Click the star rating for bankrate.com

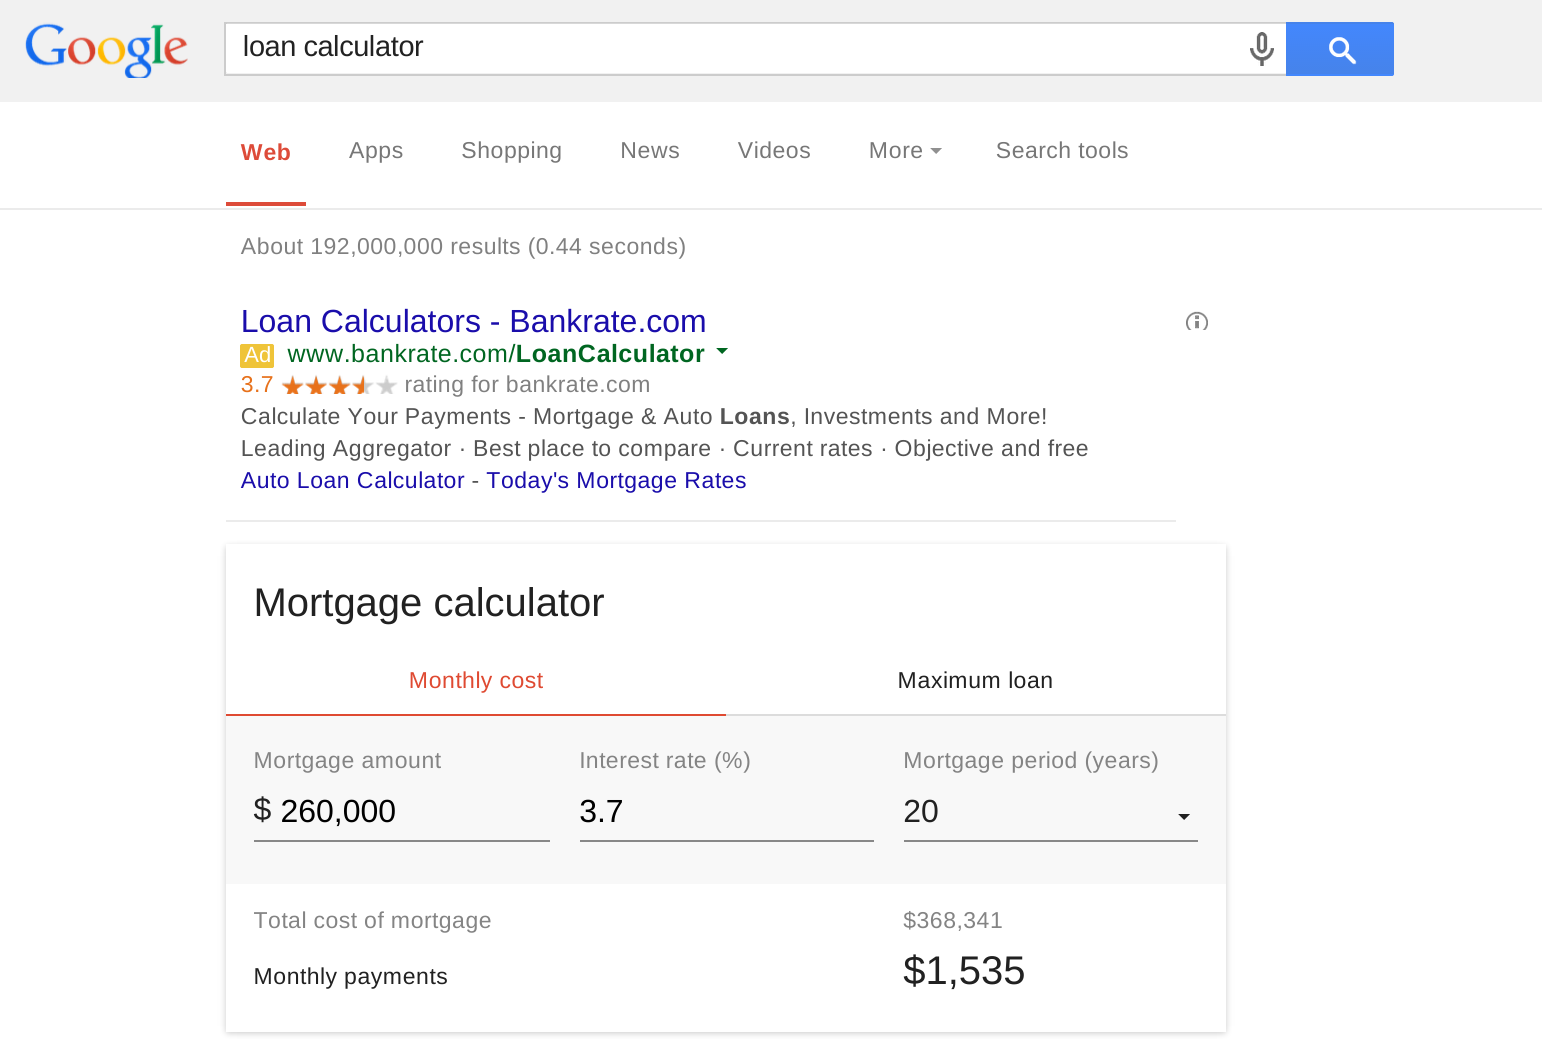pos(338,385)
